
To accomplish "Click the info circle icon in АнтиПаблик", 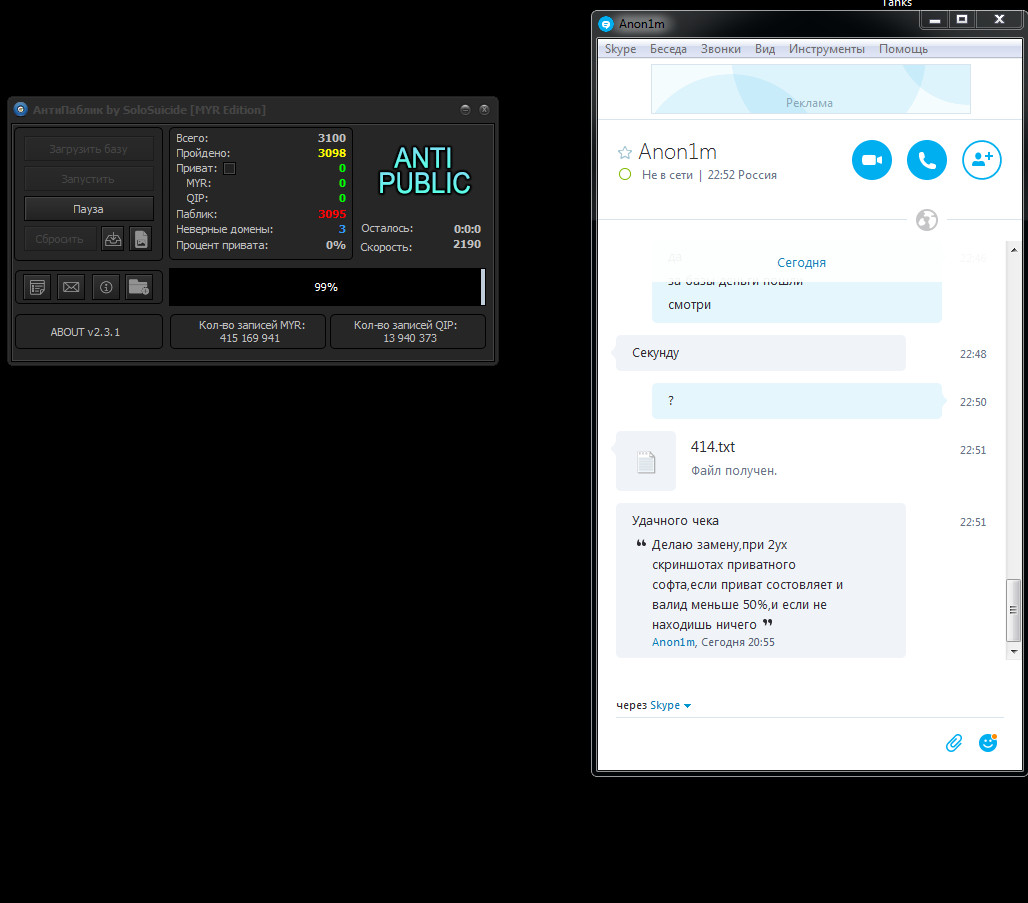I will coord(106,287).
